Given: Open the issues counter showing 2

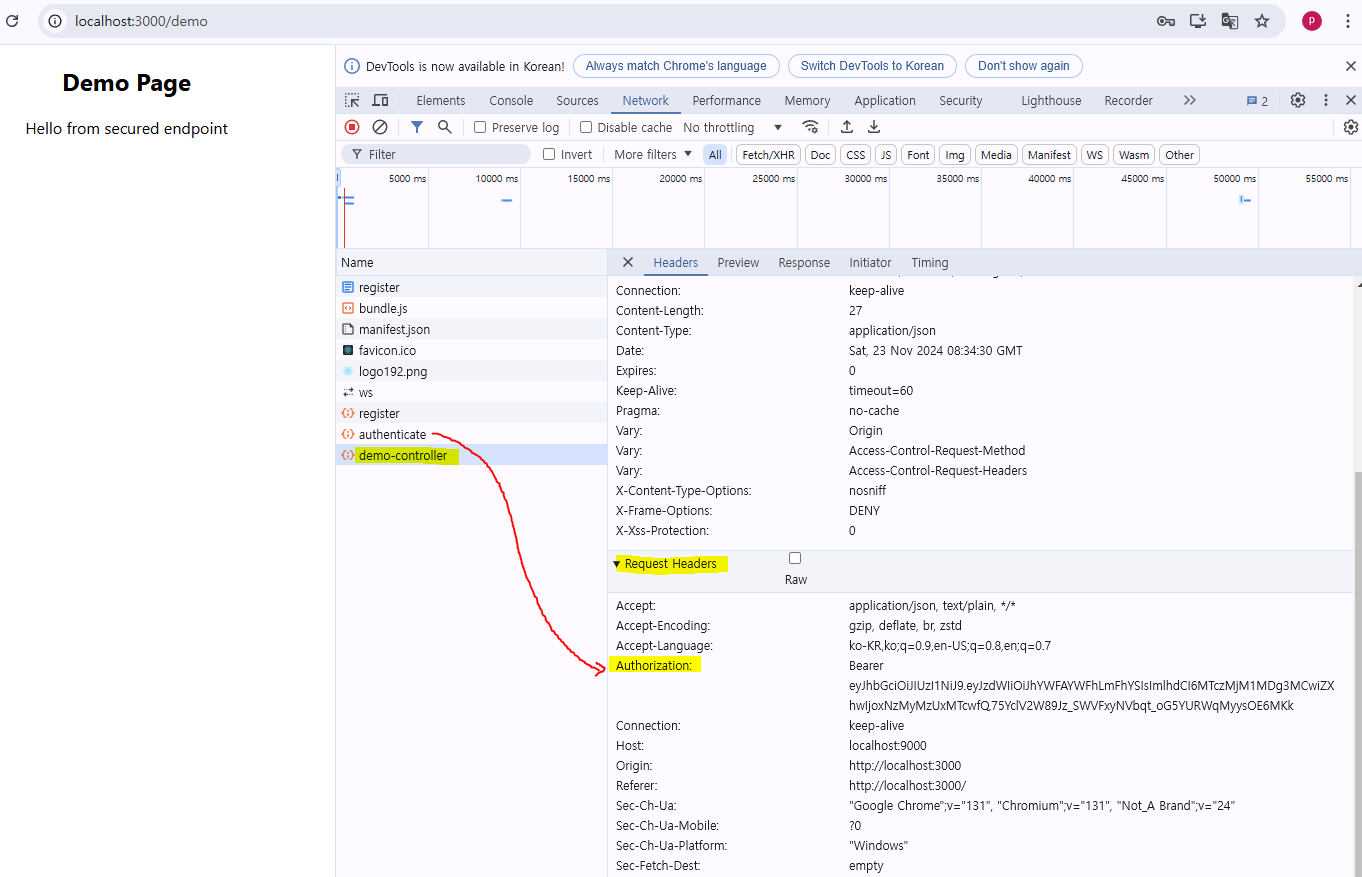Looking at the screenshot, I should coord(1257,101).
